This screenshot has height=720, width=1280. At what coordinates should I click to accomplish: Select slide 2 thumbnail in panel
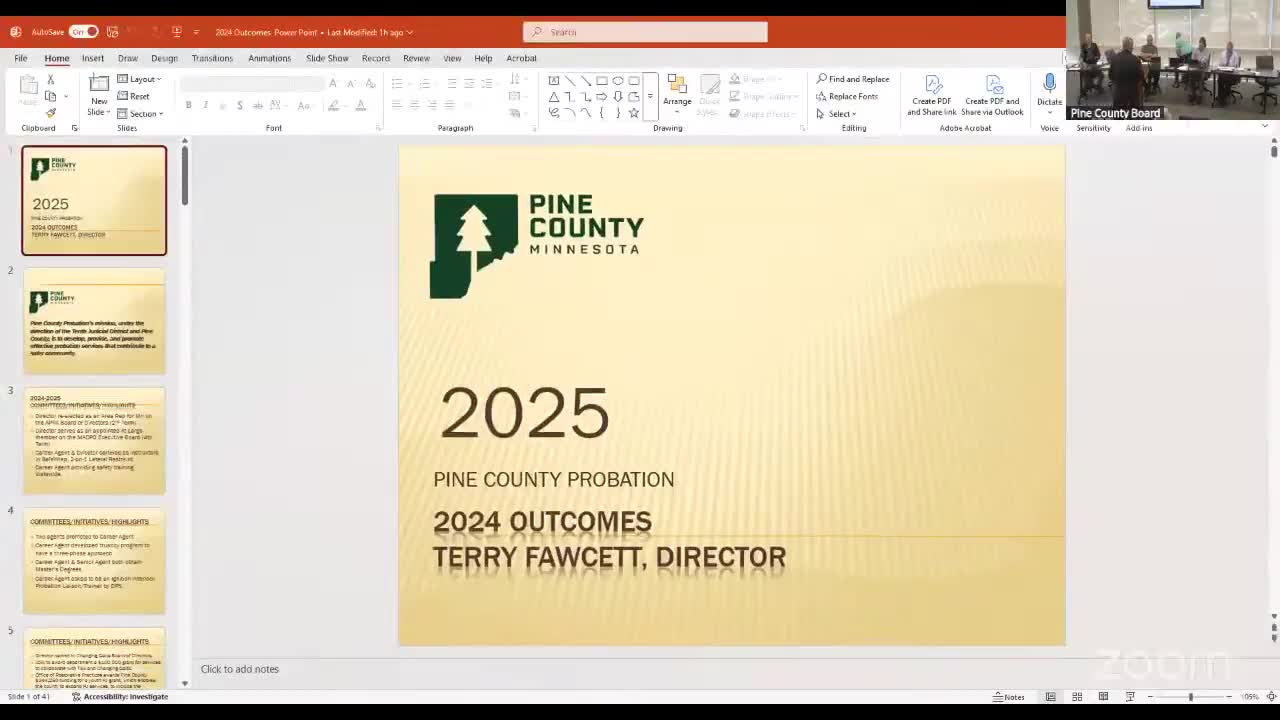click(x=94, y=320)
